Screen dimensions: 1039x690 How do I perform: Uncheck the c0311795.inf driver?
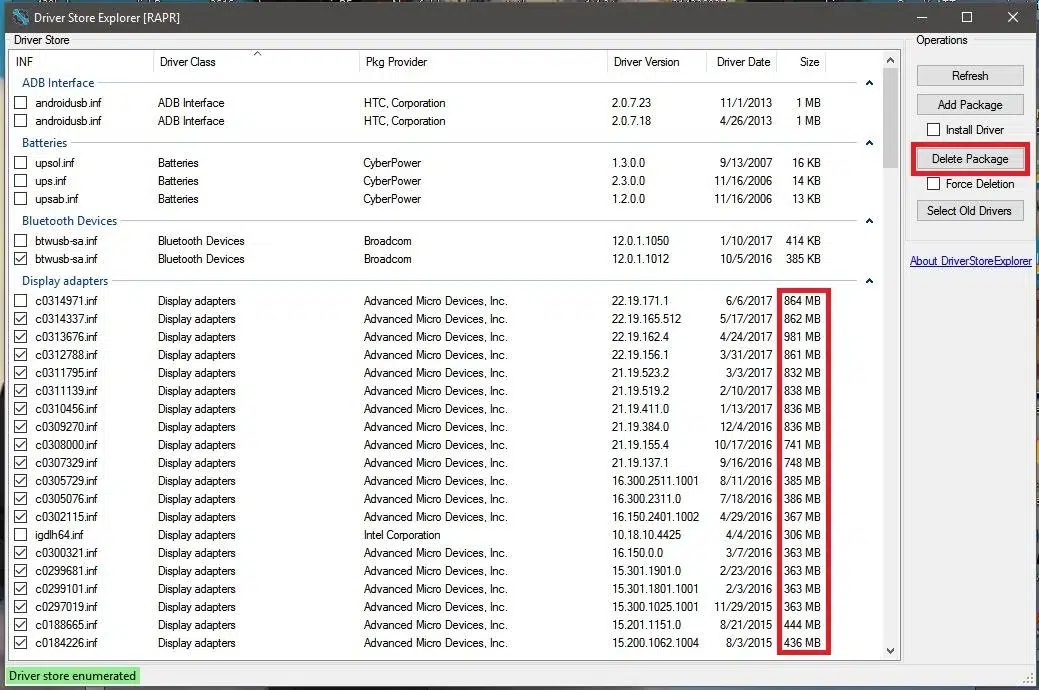click(x=21, y=373)
